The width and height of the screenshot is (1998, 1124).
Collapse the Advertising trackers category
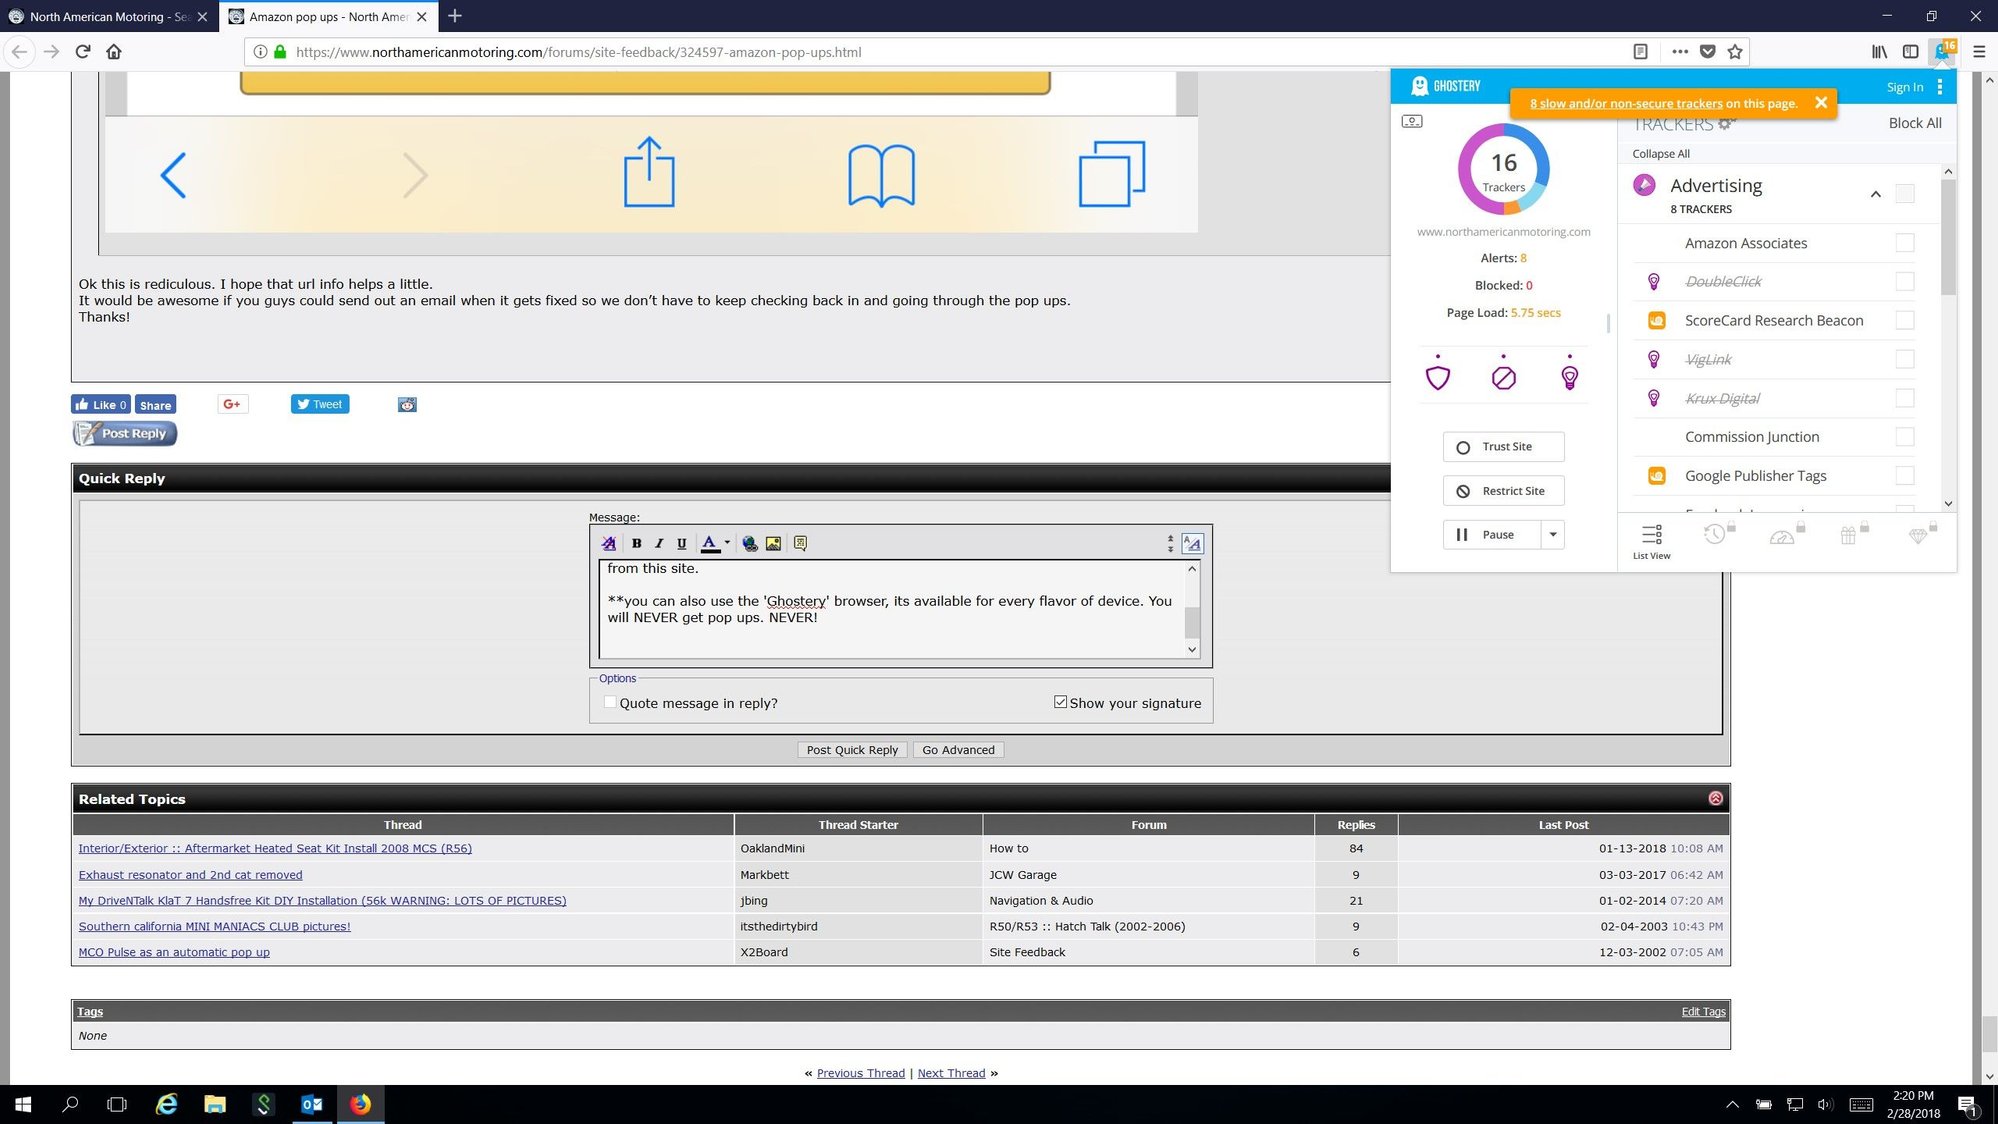click(x=1875, y=194)
